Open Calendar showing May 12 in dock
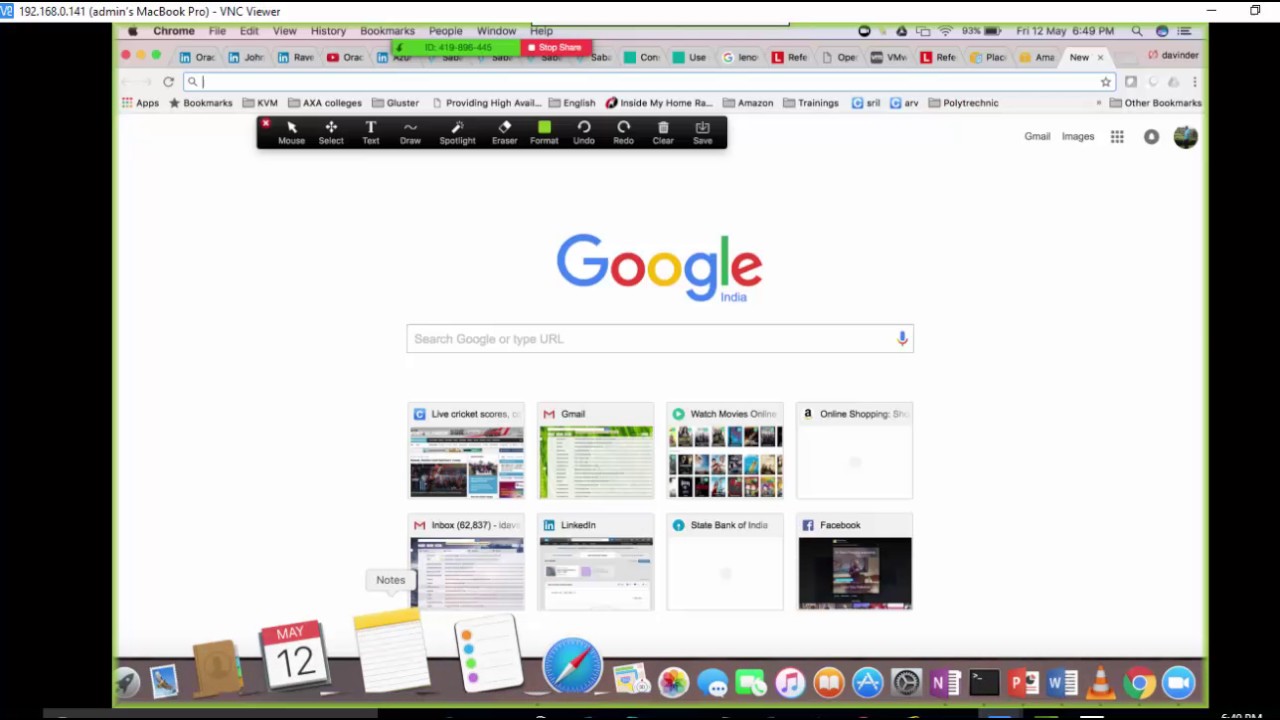Screen dimensions: 1280x720 click(293, 655)
